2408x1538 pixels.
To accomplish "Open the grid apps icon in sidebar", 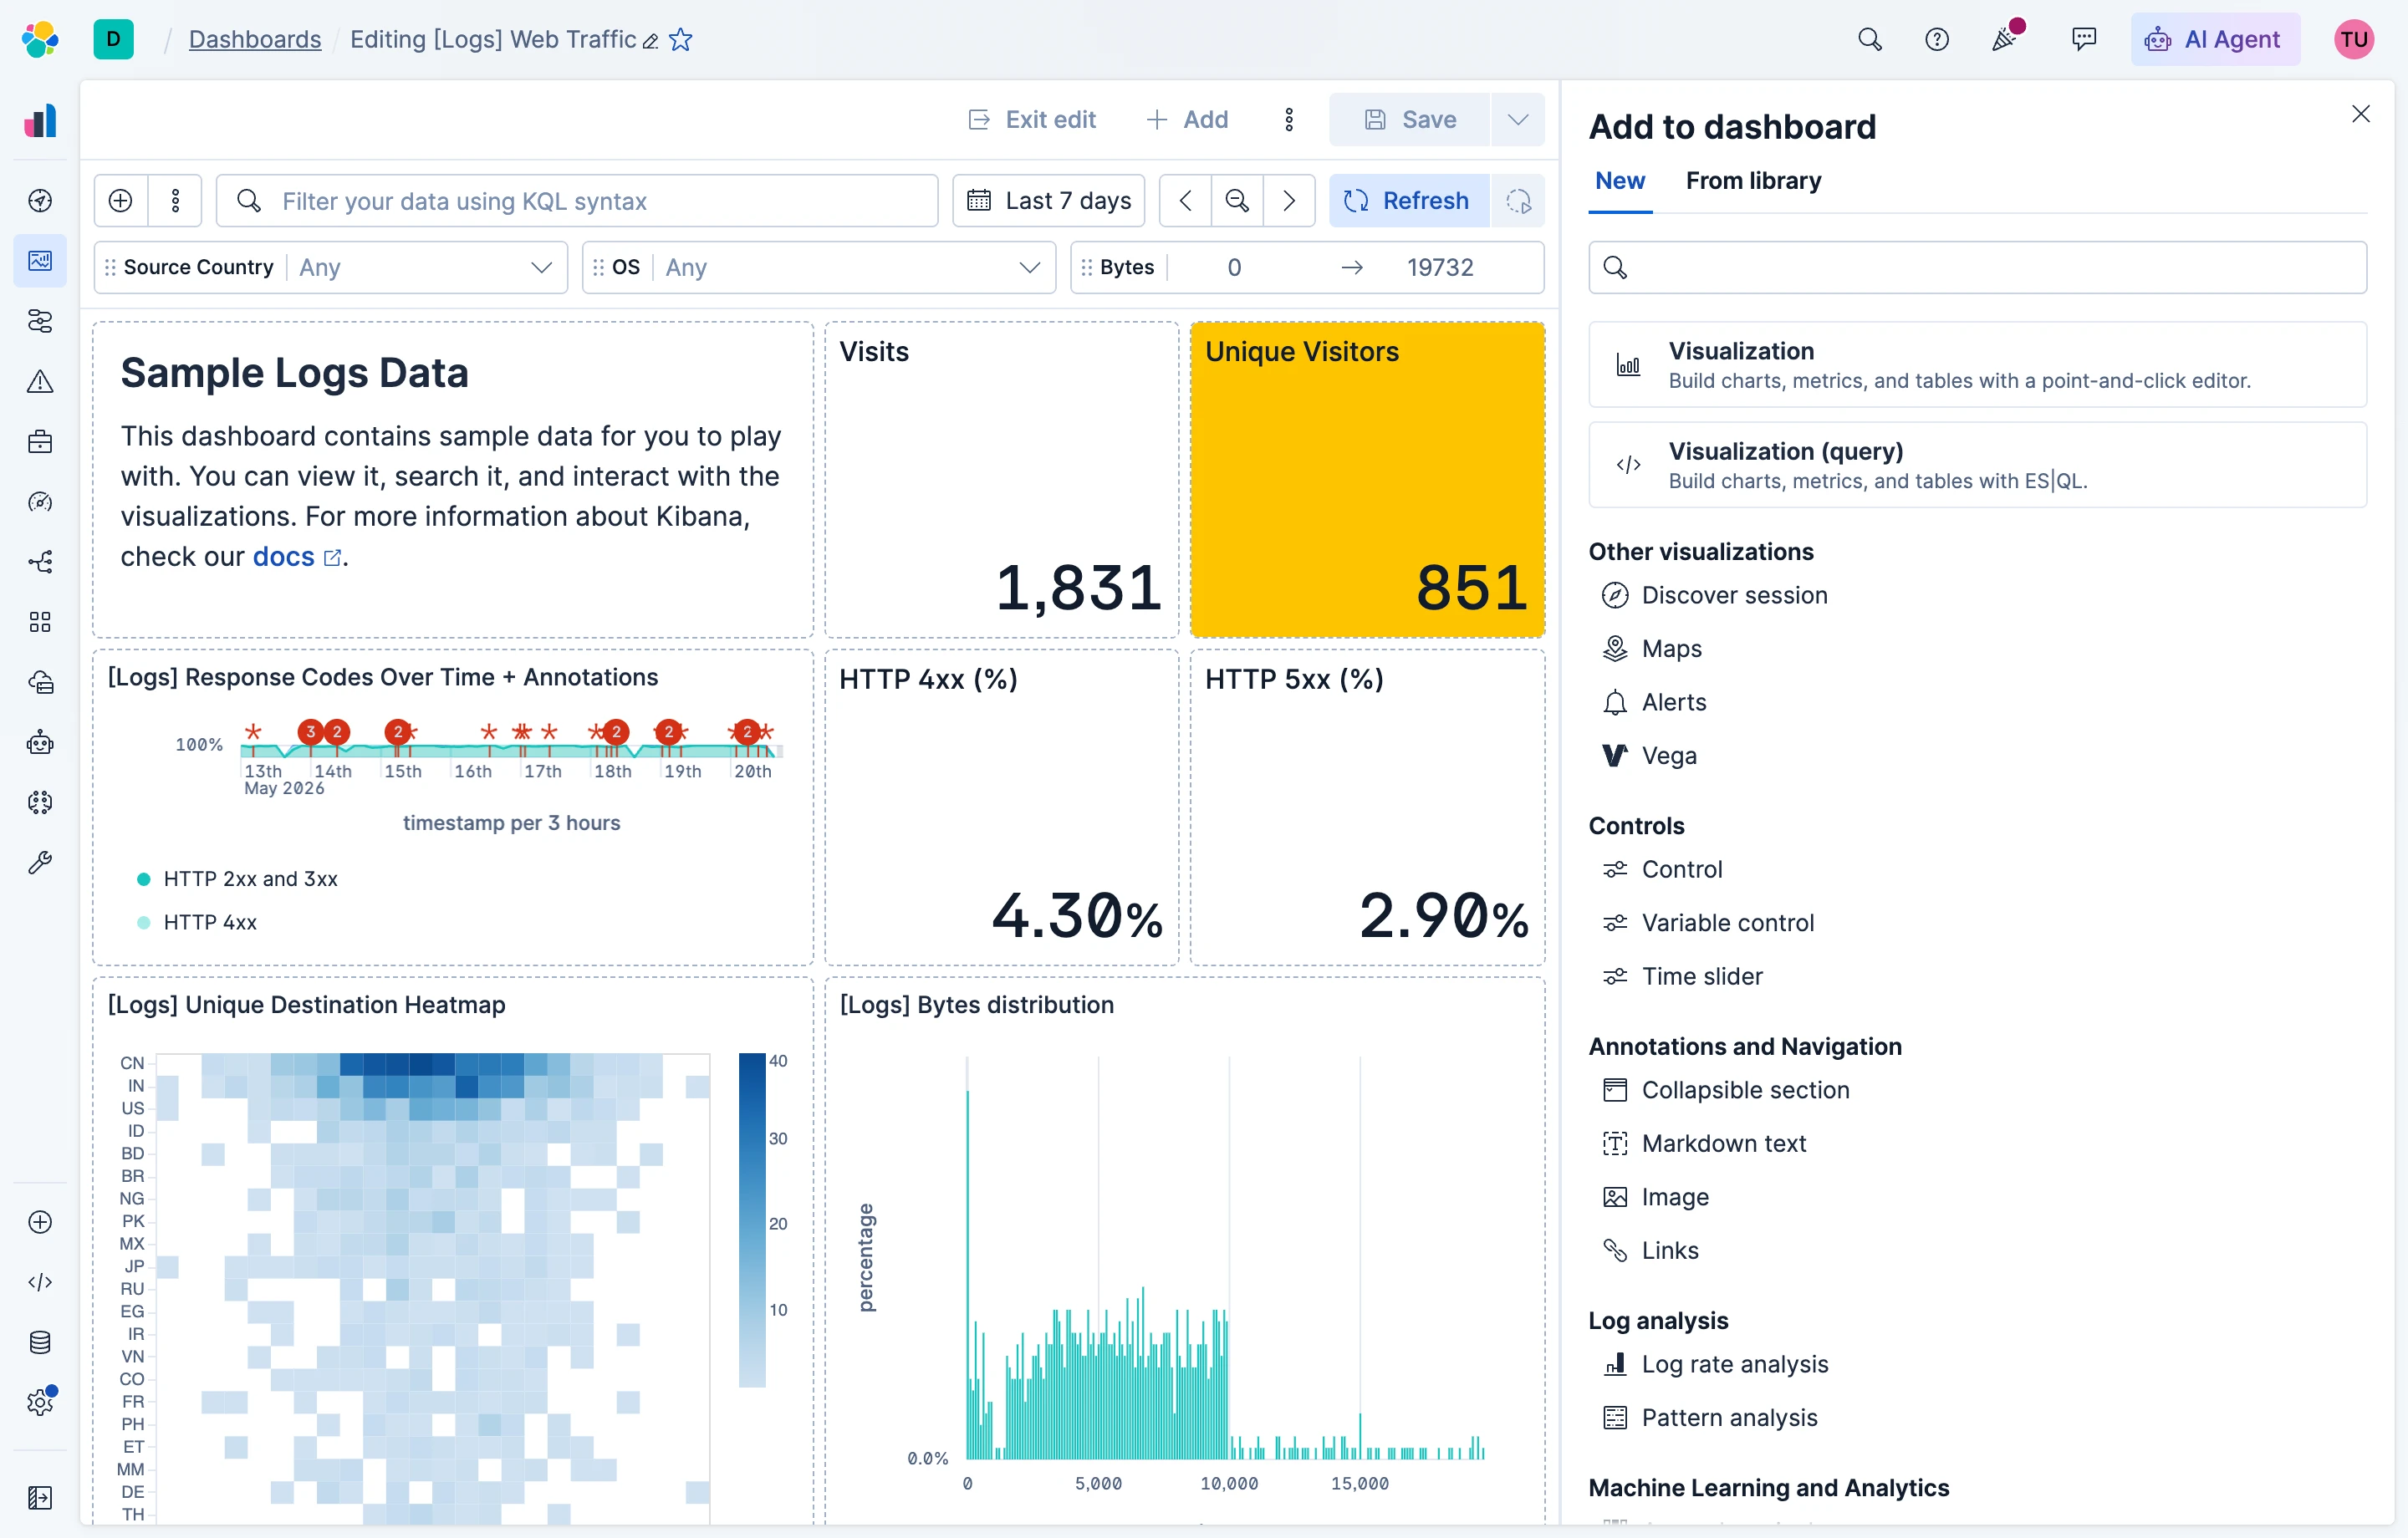I will pyautogui.click(x=40, y=622).
